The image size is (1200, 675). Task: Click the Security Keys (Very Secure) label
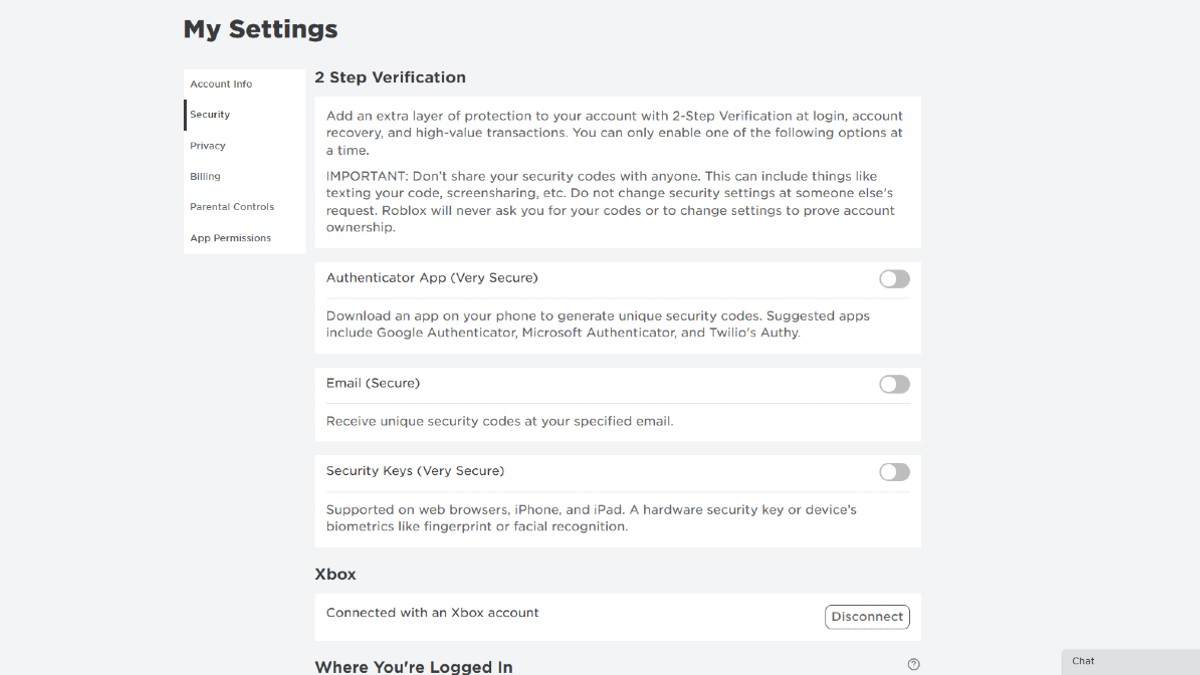[415, 470]
